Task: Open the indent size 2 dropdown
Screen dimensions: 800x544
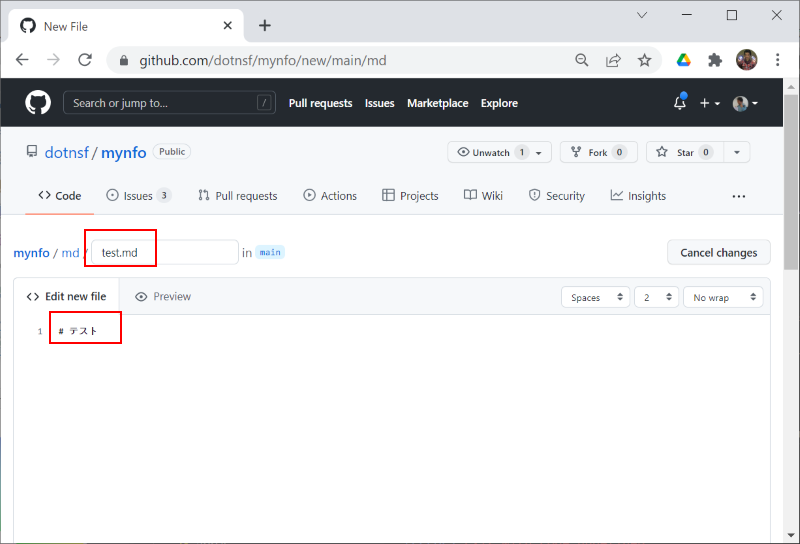Action: (656, 297)
